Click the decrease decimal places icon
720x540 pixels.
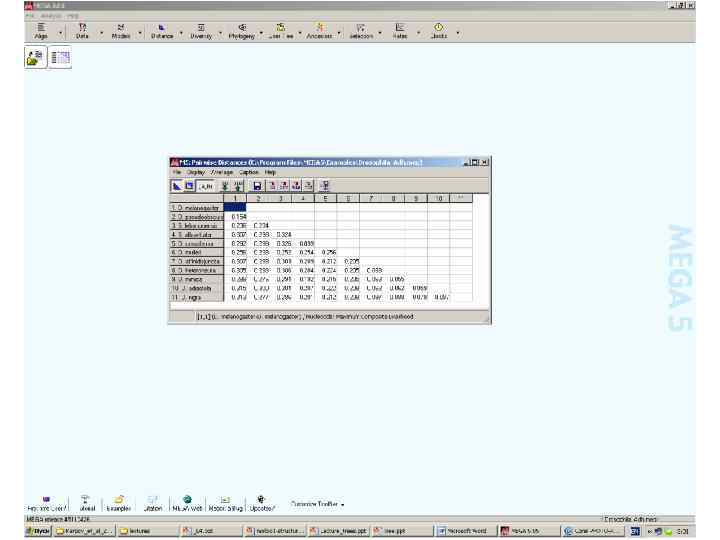(x=225, y=186)
